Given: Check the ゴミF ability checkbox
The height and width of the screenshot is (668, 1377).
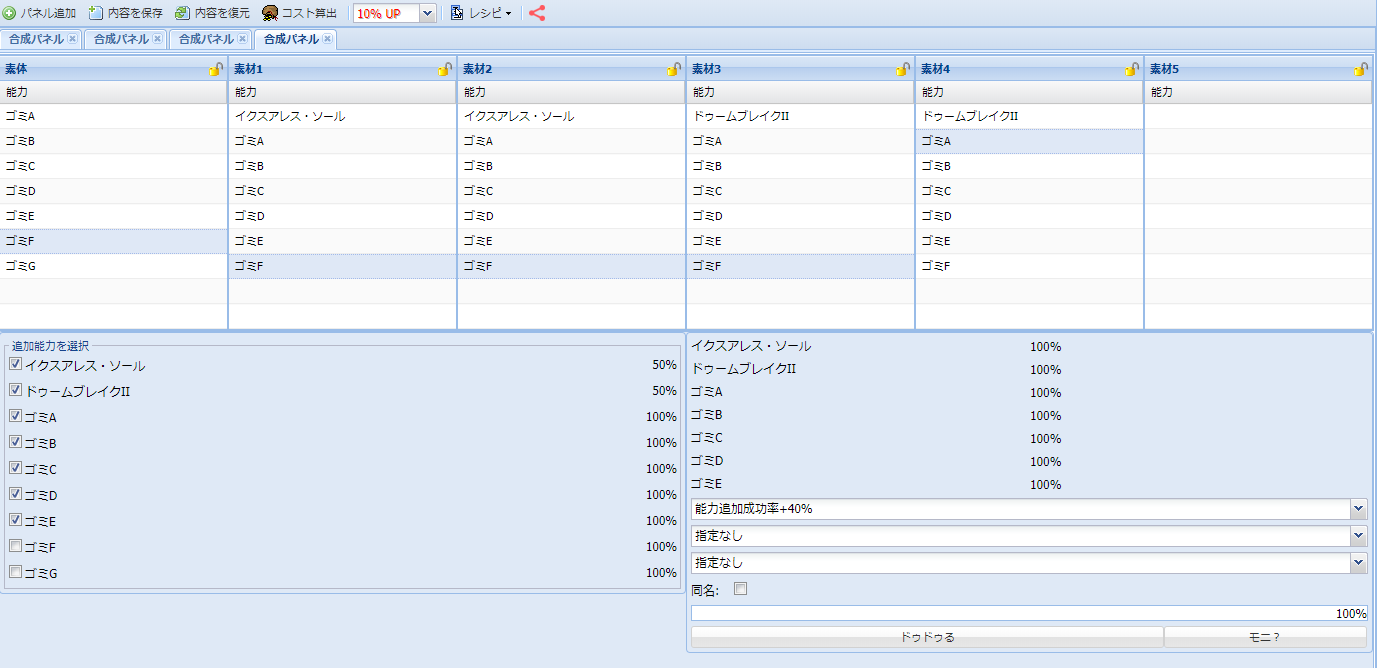Looking at the screenshot, I should 15,546.
